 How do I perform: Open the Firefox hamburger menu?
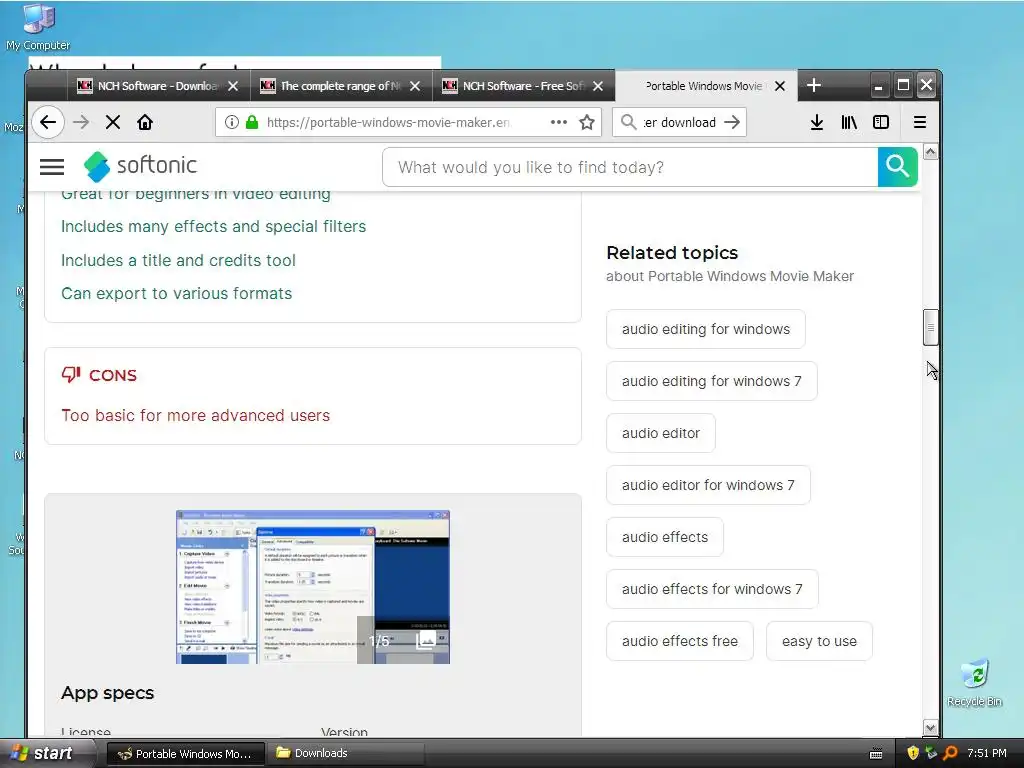click(920, 122)
